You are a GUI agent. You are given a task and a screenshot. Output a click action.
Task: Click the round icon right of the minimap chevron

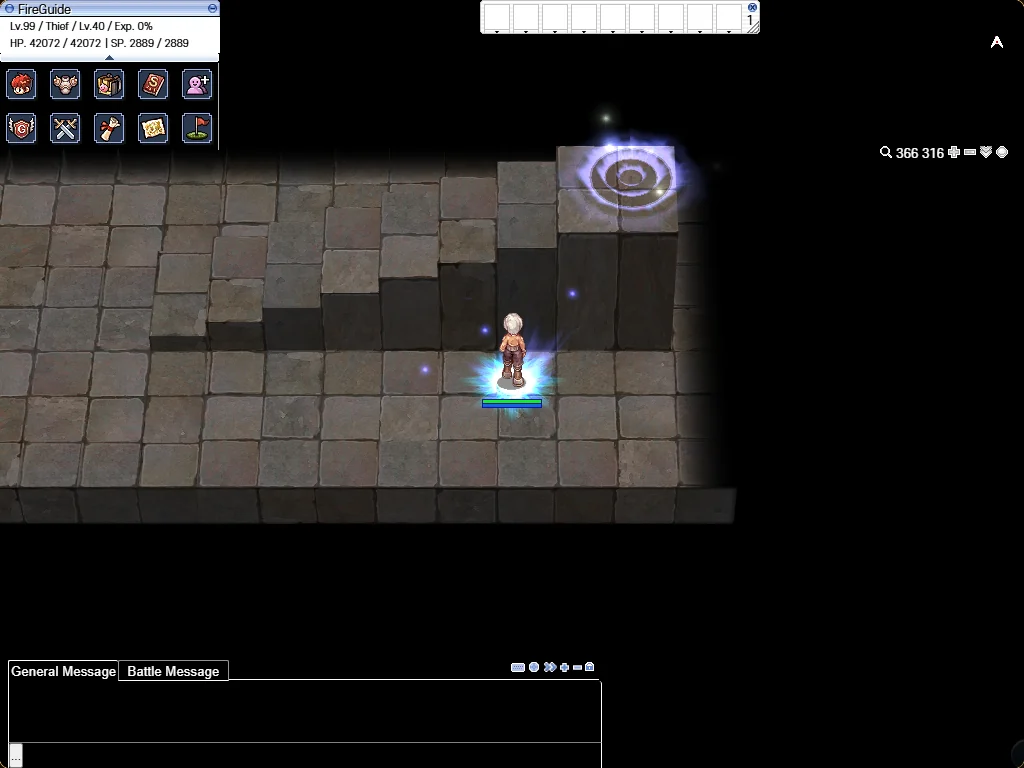coord(1002,152)
